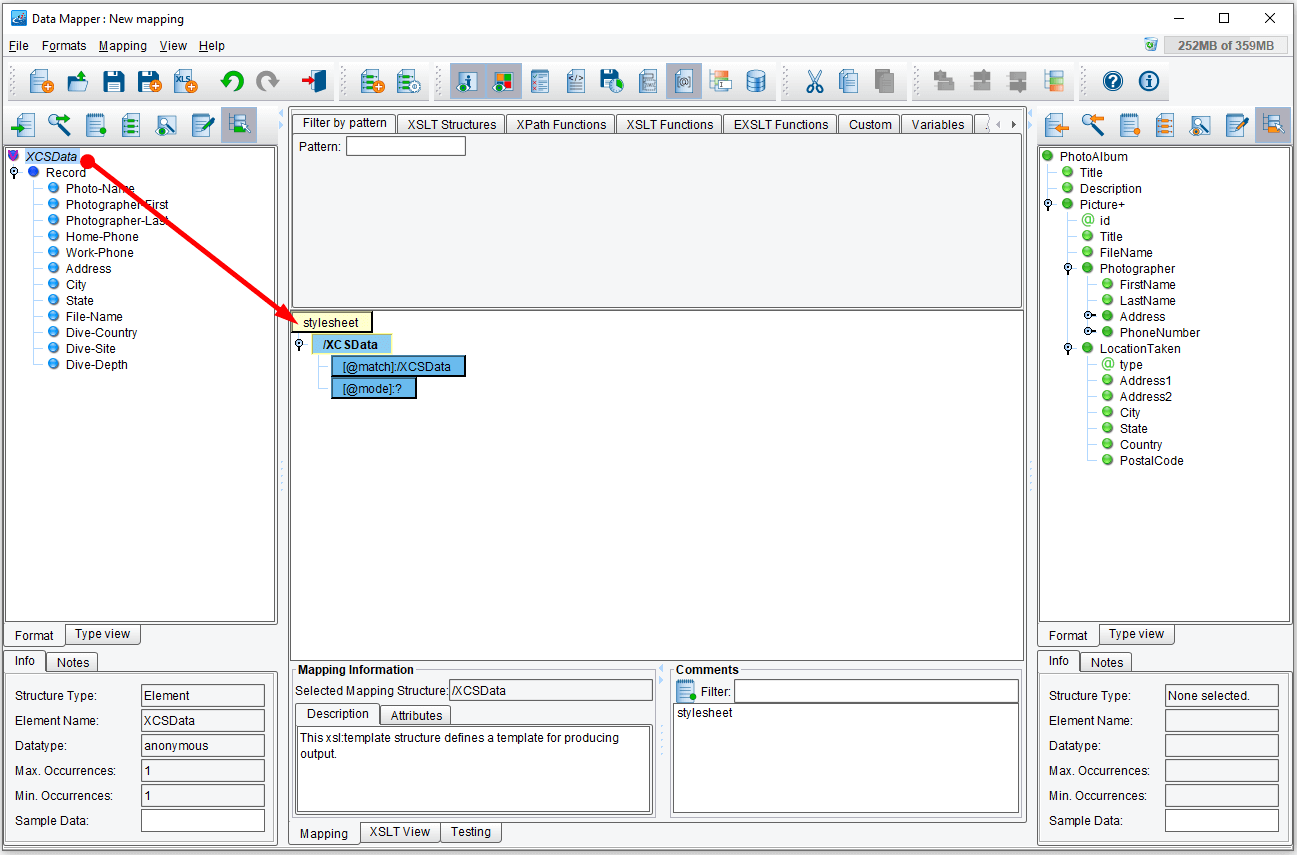Click the grey Paste pages icon

point(884,81)
